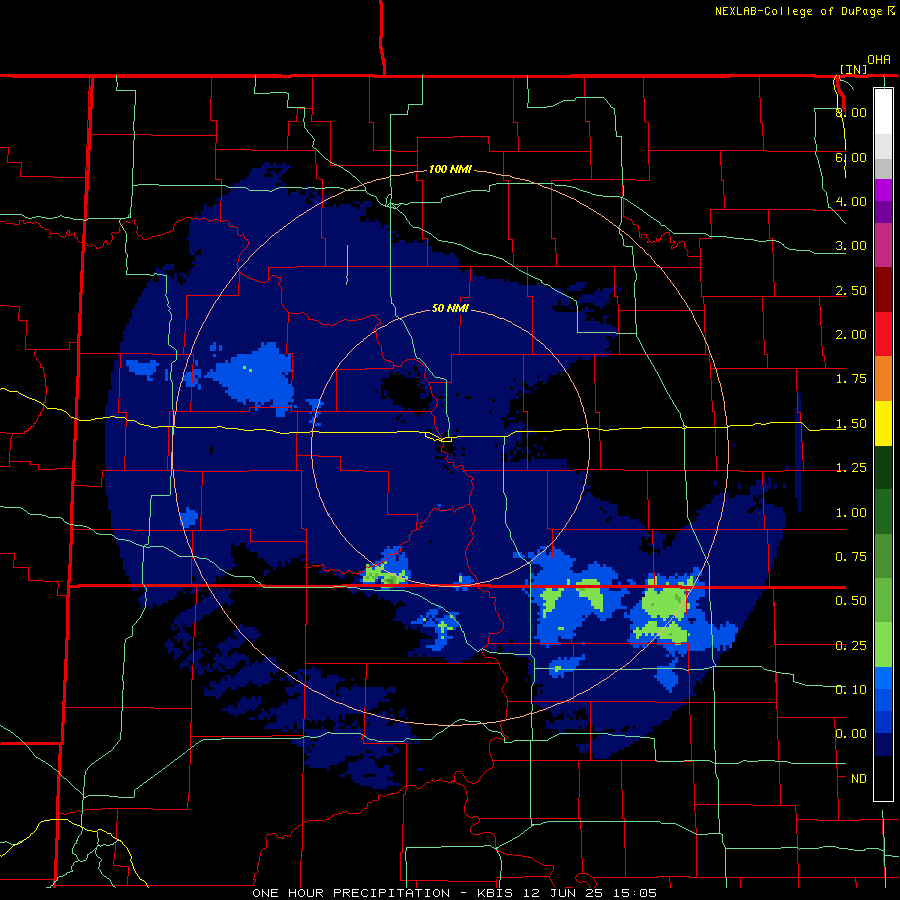The height and width of the screenshot is (900, 900).
Task: Click the NEXLAB-College of DuPage credit text
Action: pos(804,11)
